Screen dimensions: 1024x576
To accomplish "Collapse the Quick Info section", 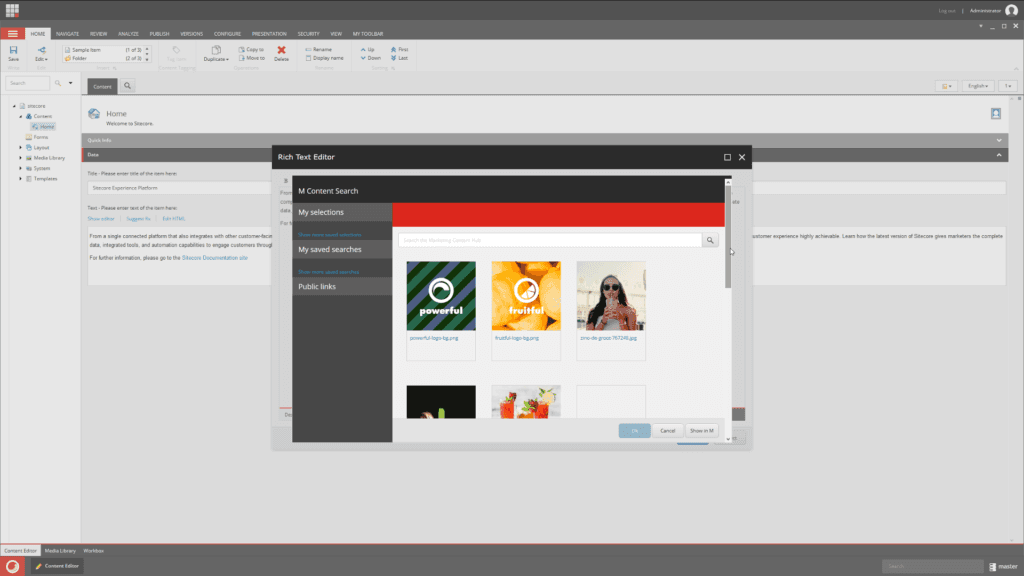I will pos(998,140).
